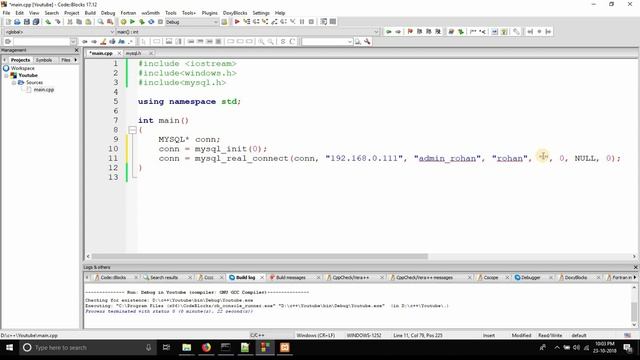Open the Debug menu
Viewport: 640px width, 360px height.
coord(108,13)
